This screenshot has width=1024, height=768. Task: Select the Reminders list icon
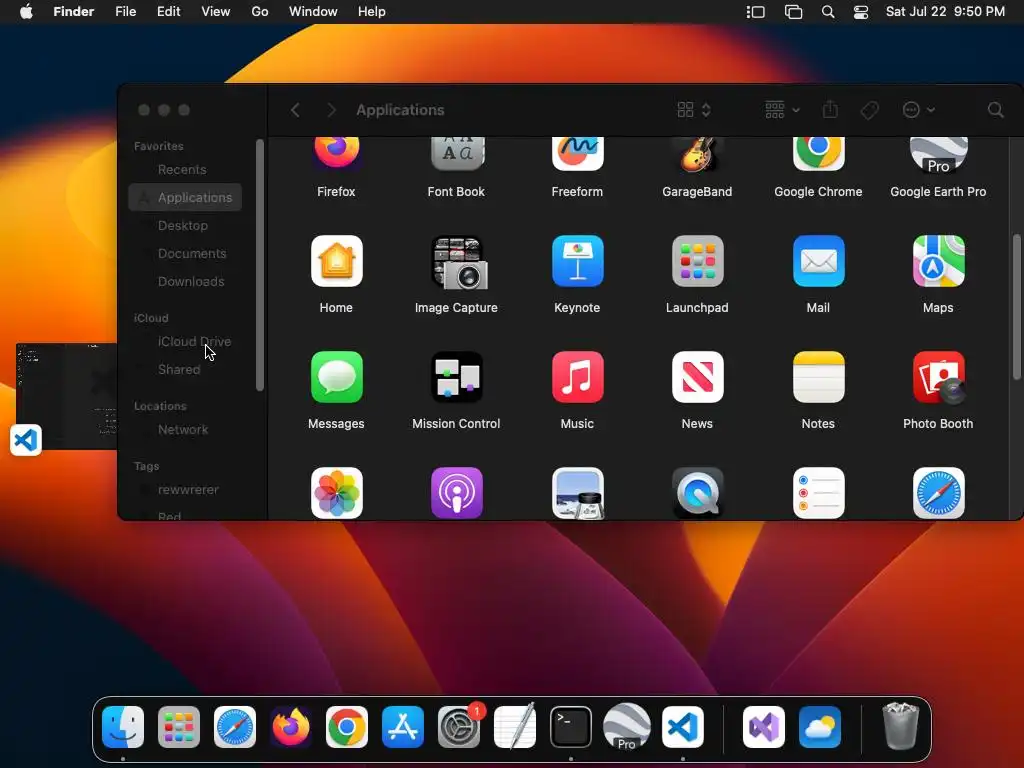pos(818,493)
